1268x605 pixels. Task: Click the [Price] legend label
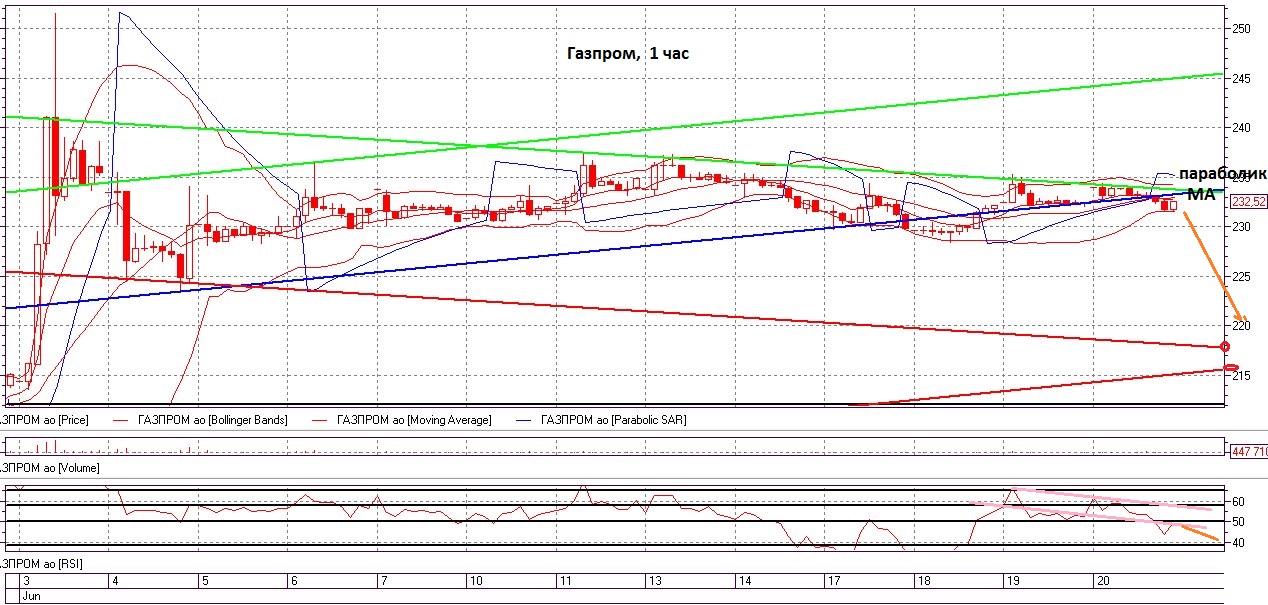click(x=44, y=420)
